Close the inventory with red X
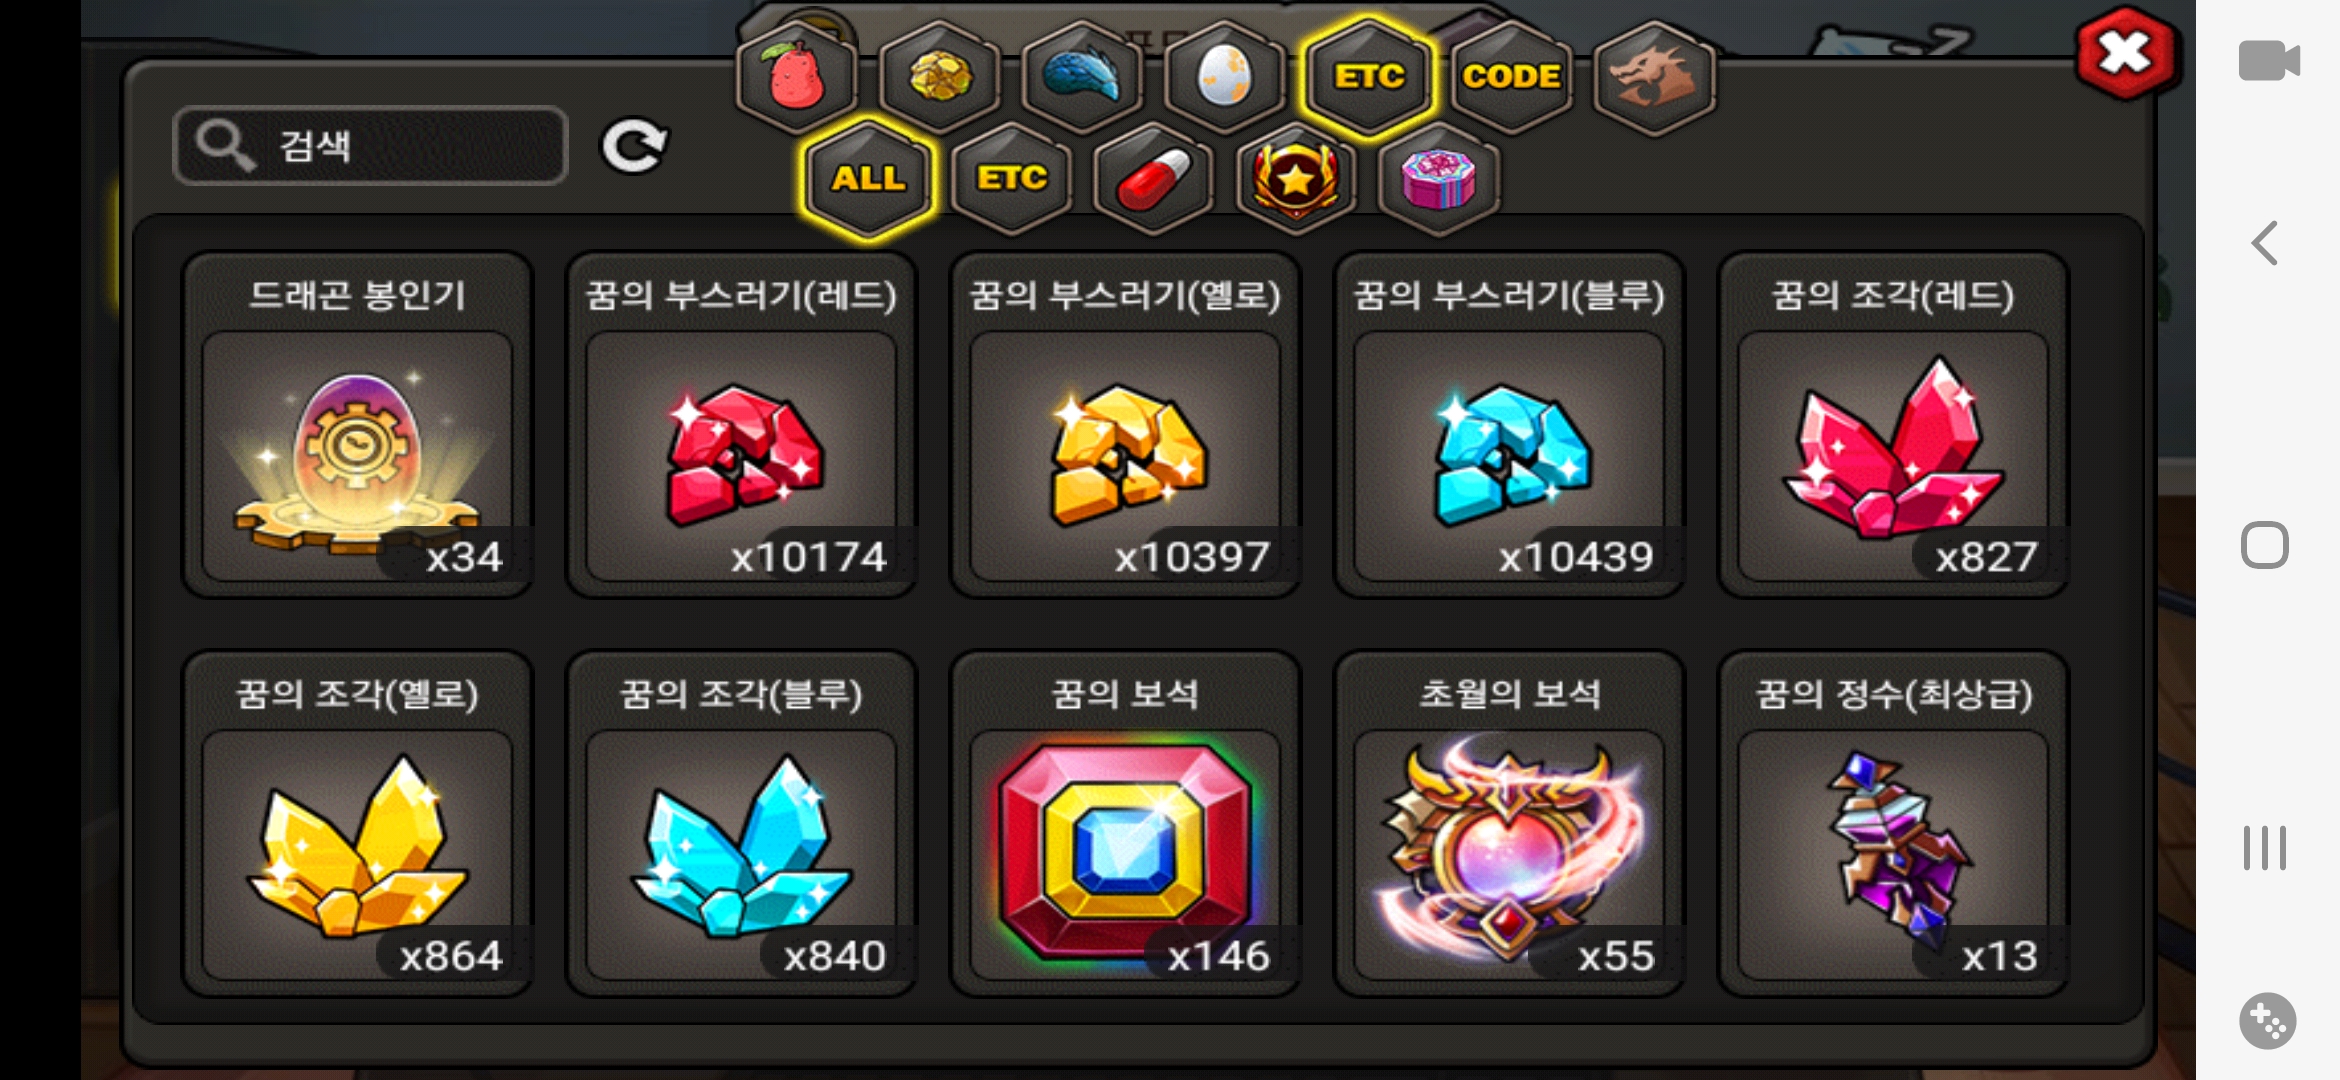Screen dimensions: 2340x1080 click(2125, 53)
